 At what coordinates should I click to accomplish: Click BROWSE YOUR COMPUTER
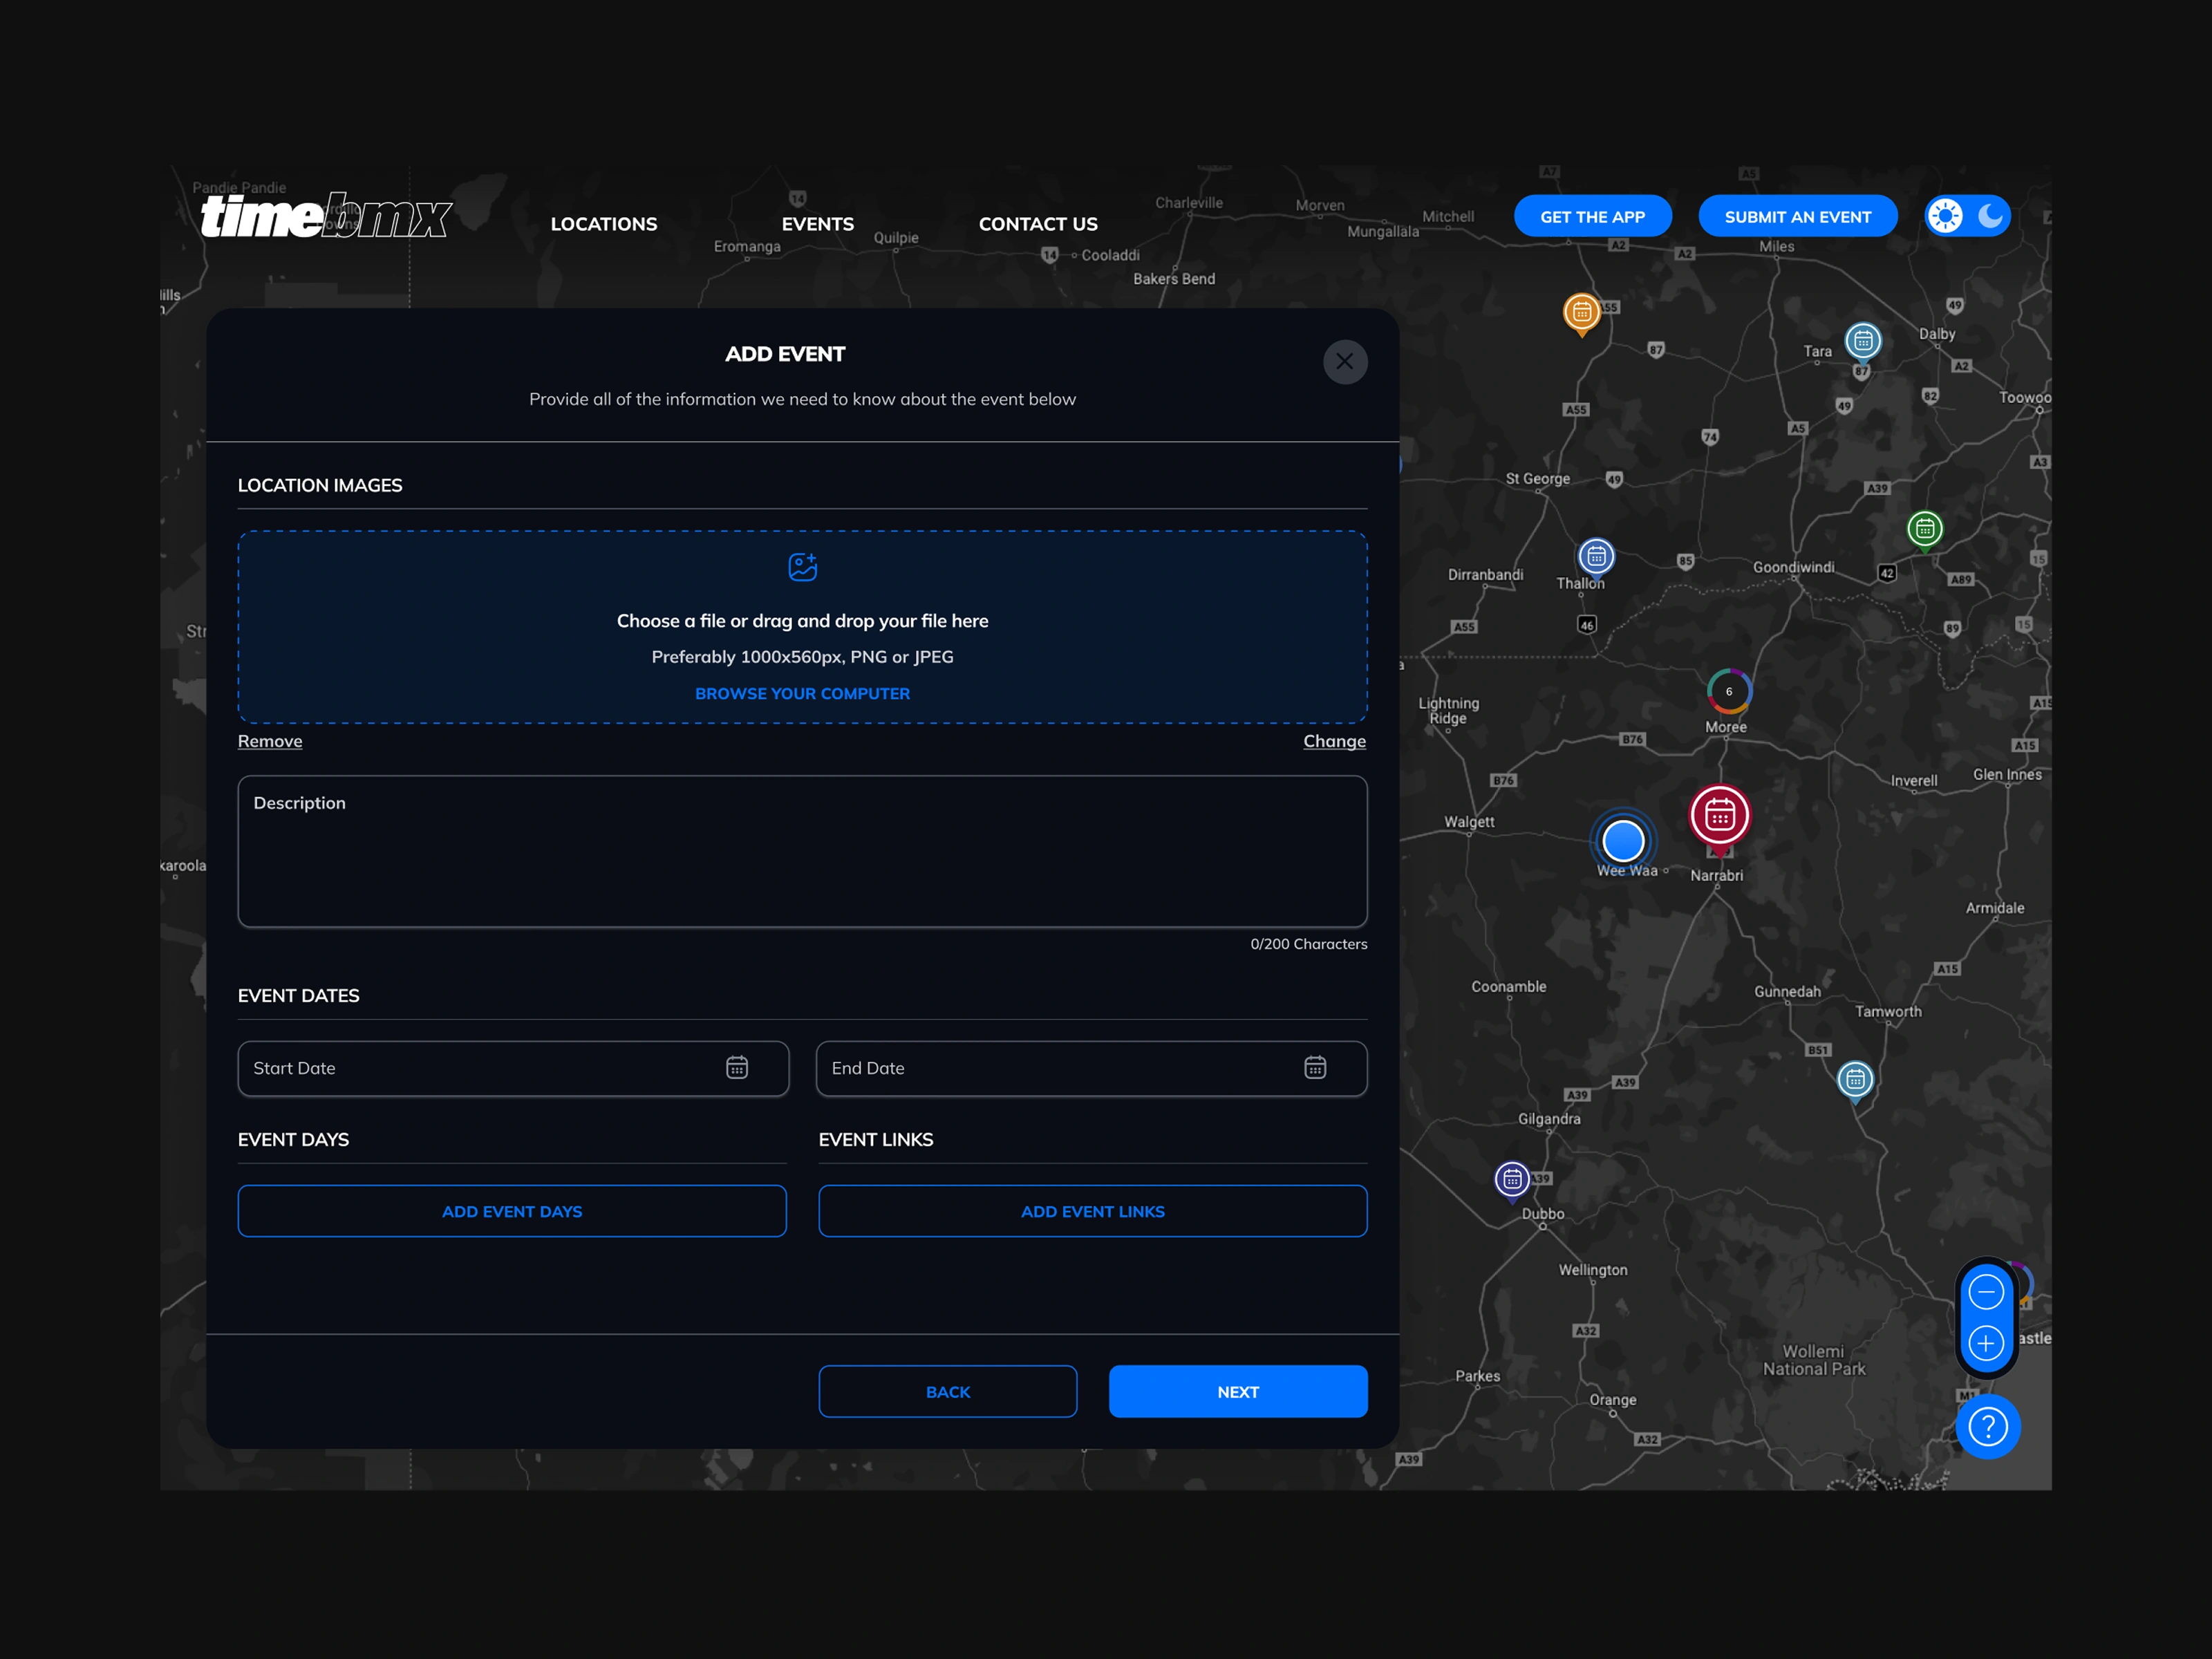point(802,693)
